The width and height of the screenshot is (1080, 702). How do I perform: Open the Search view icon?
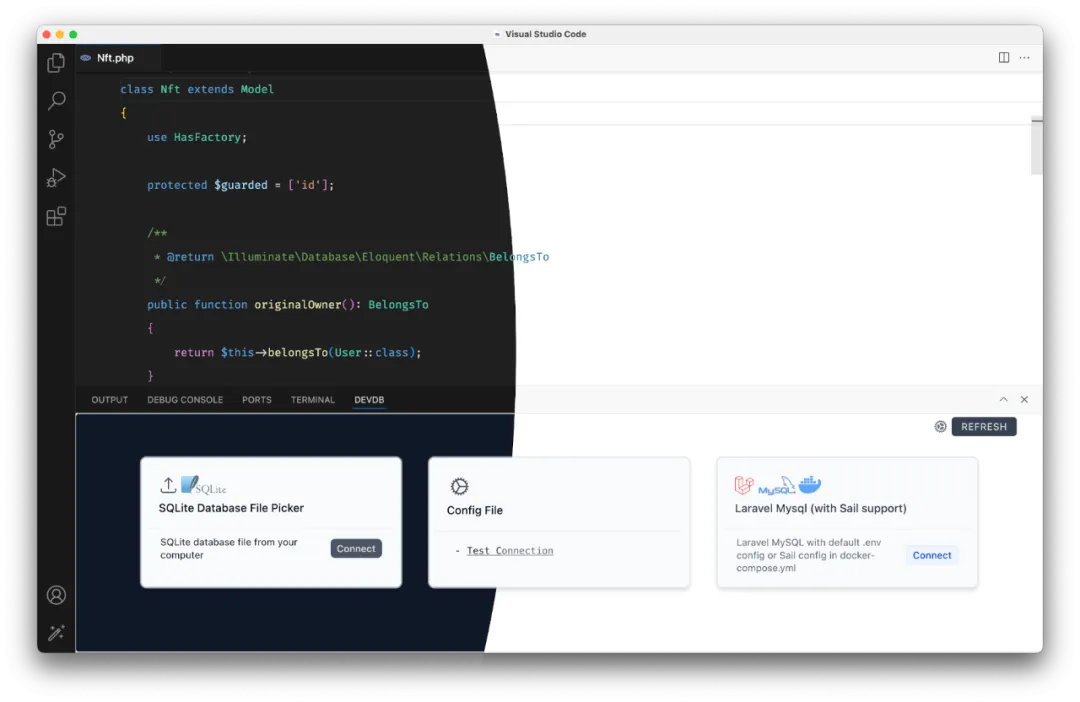click(56, 101)
